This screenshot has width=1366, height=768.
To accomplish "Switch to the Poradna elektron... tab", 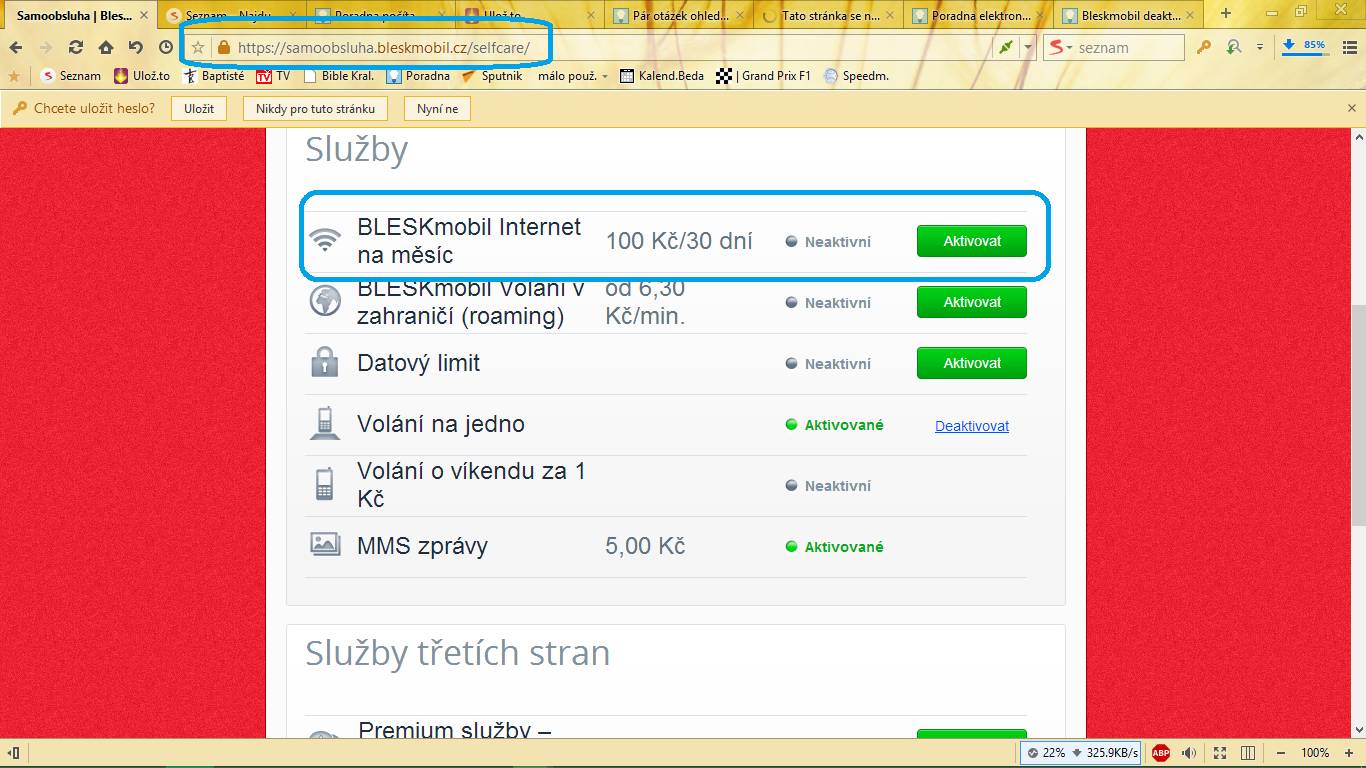I will click(x=979, y=16).
